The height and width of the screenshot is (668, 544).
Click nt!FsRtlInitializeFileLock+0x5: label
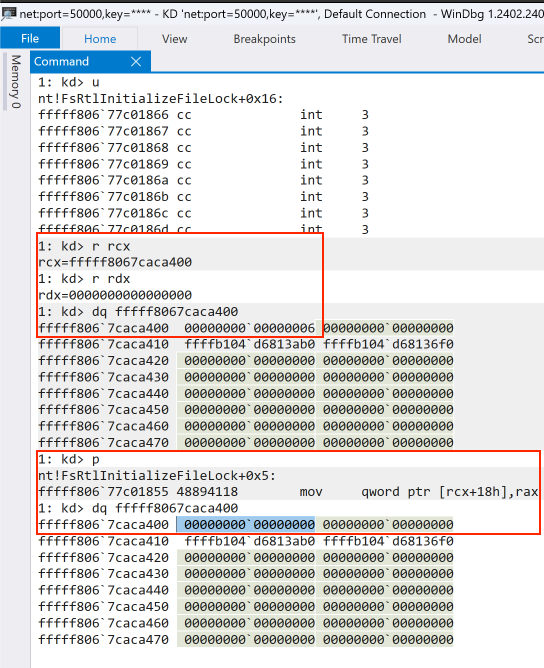pos(157,475)
